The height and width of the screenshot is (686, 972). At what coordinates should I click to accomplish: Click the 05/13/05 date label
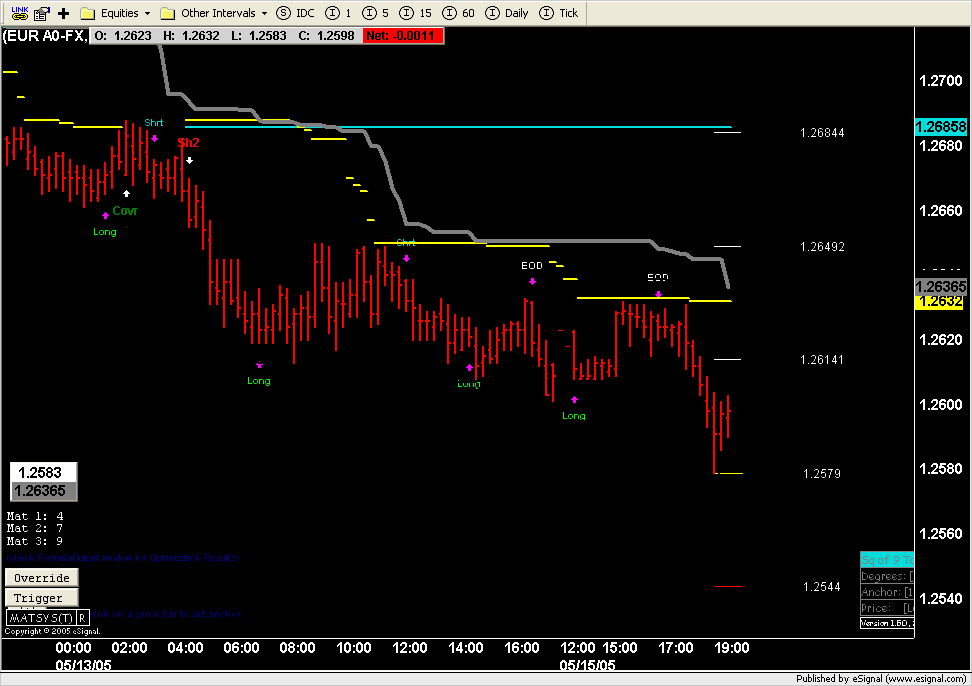click(x=84, y=666)
